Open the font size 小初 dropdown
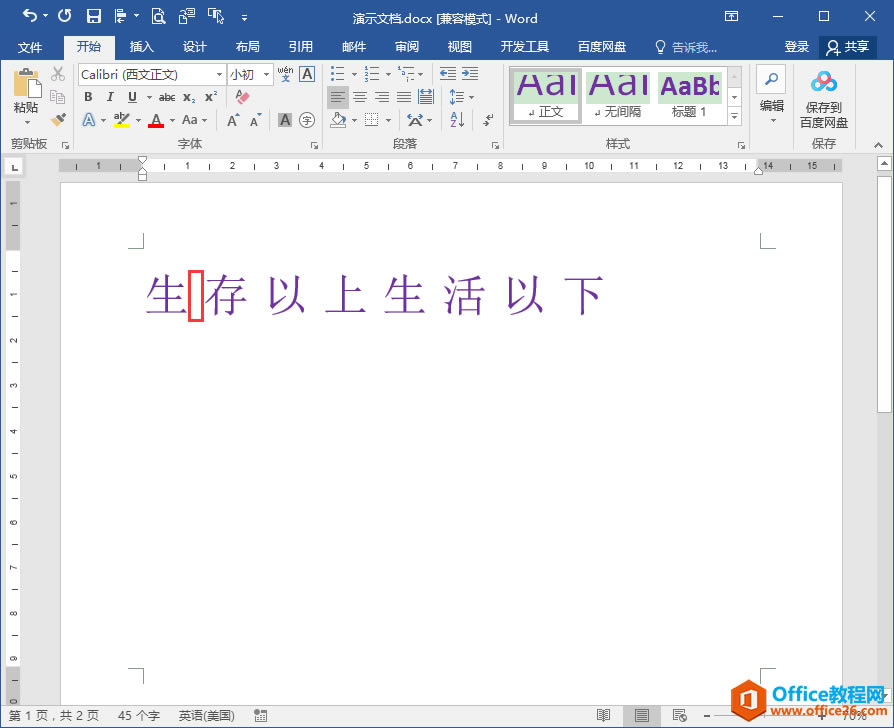Viewport: 894px width, 728px height. (266, 75)
